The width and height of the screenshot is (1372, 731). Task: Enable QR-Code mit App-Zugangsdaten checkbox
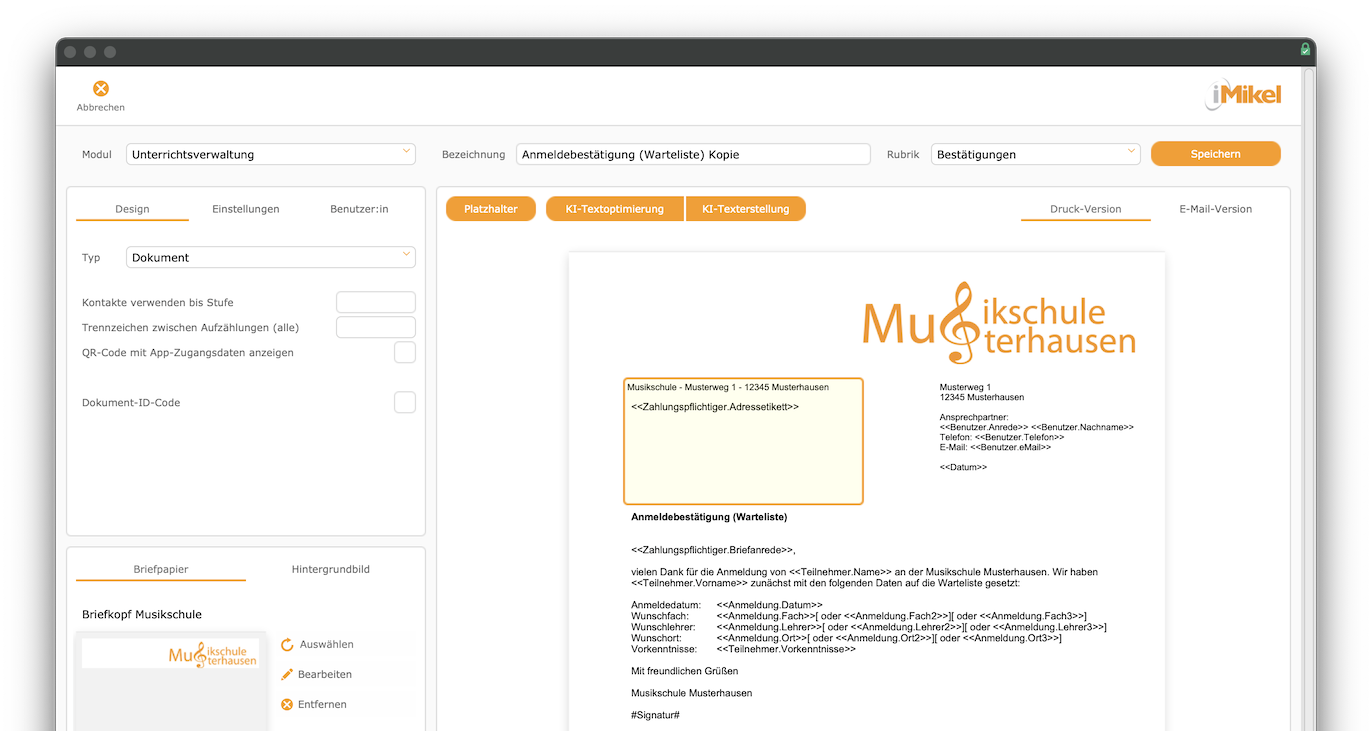405,353
